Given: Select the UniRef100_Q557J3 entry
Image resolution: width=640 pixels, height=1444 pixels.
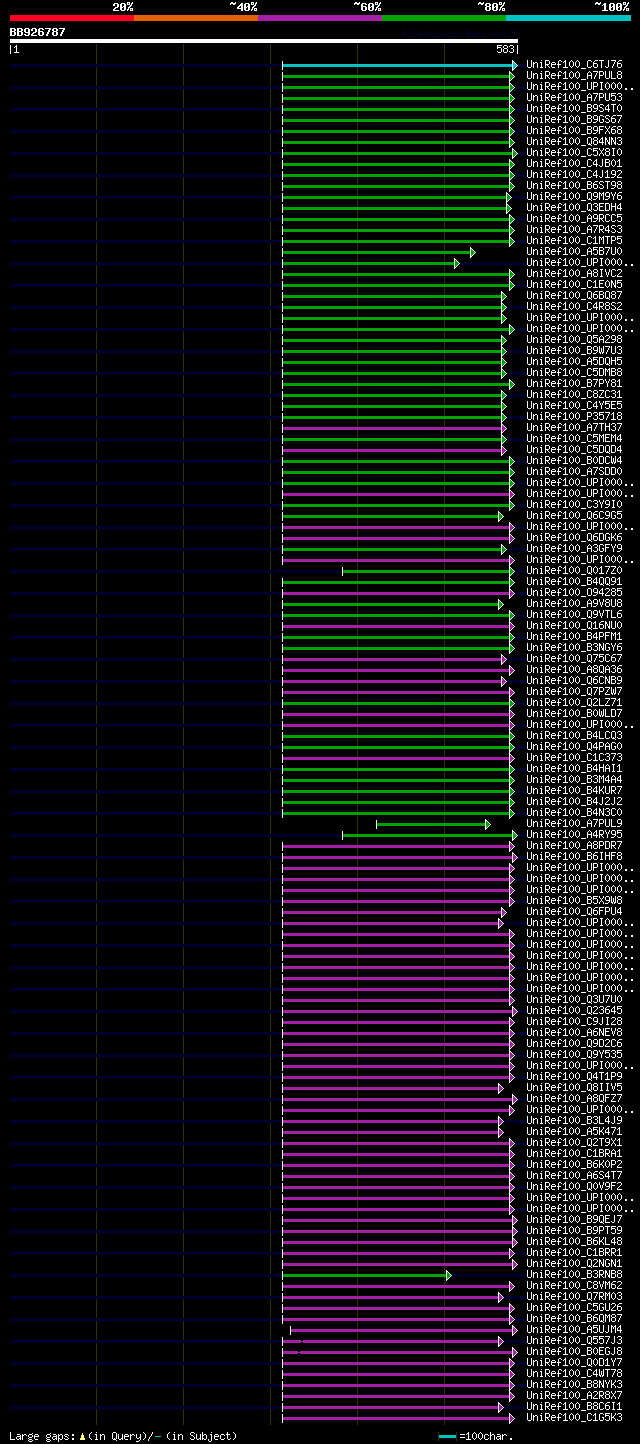Looking at the screenshot, I should tap(574, 1340).
